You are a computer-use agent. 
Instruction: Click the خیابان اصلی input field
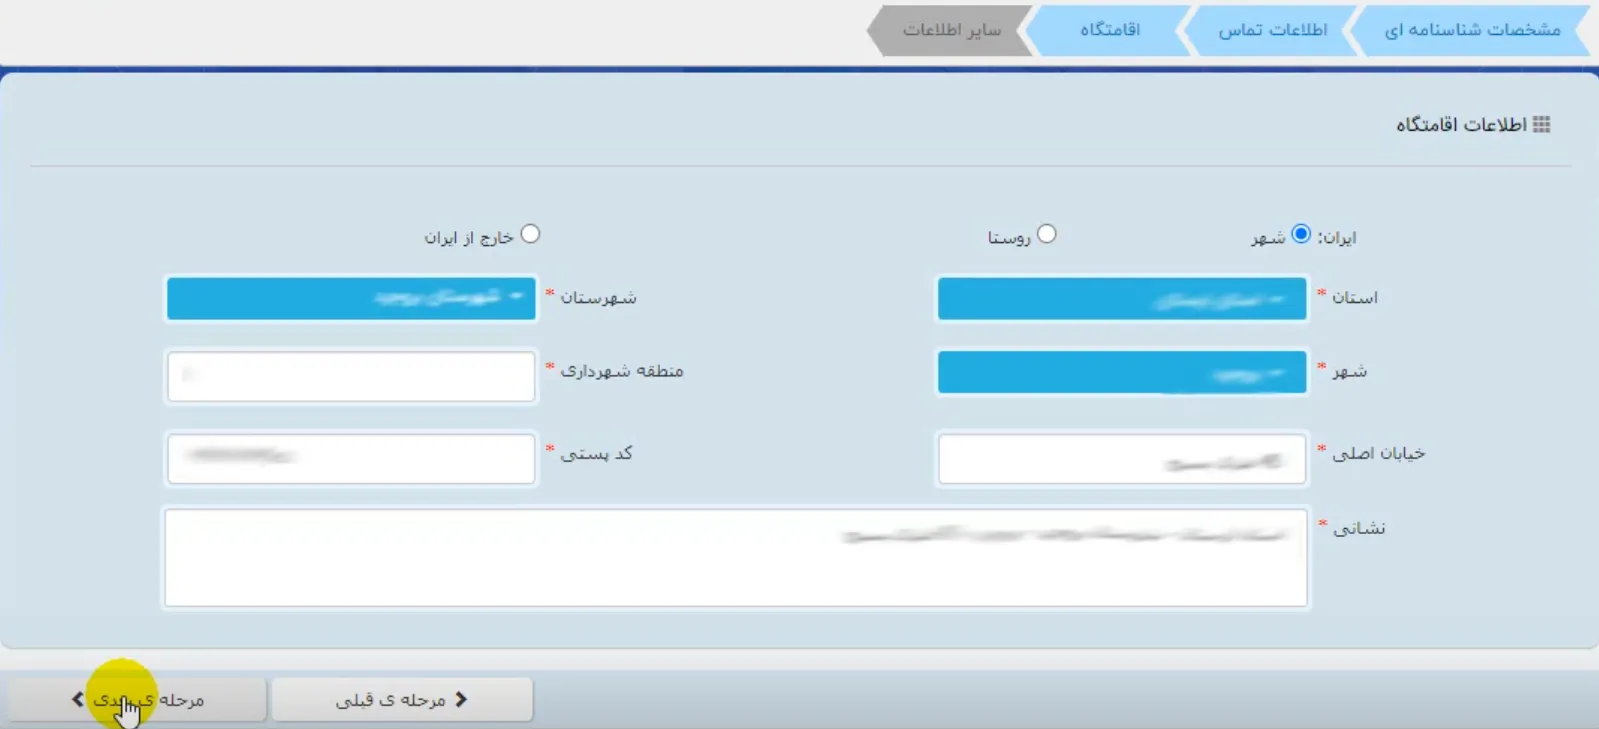click(1121, 459)
